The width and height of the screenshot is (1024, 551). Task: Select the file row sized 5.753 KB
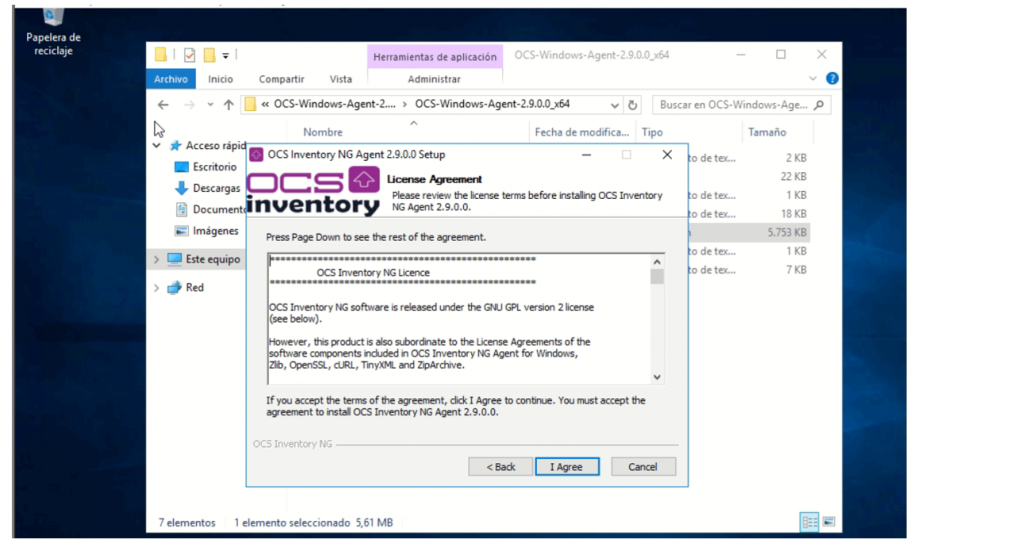click(749, 232)
